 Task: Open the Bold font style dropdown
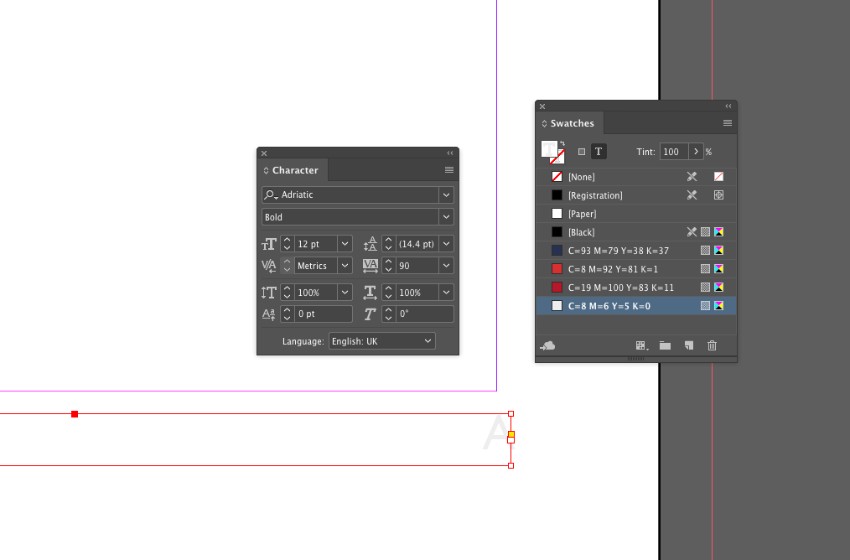pyautogui.click(x=446, y=217)
